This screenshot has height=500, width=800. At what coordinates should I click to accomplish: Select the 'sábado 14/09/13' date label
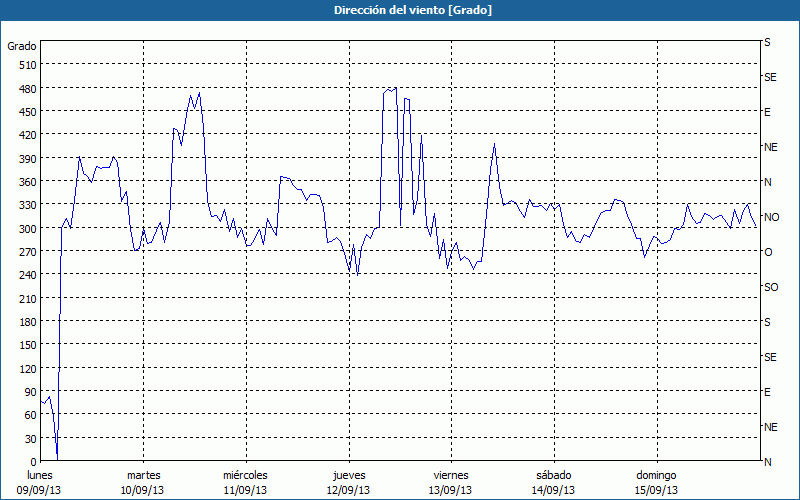tap(553, 482)
